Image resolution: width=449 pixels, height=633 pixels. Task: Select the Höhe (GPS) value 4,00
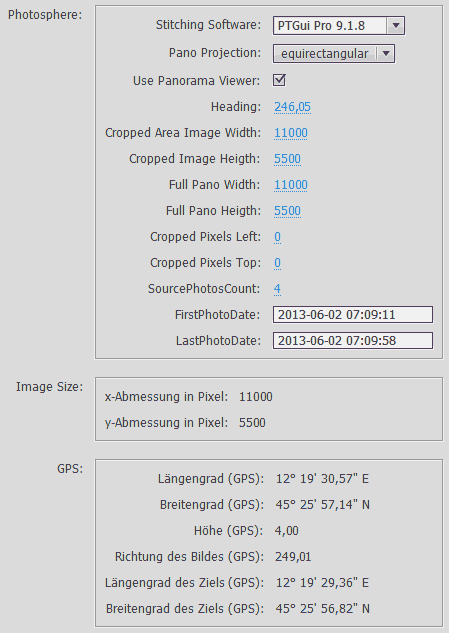(x=287, y=531)
